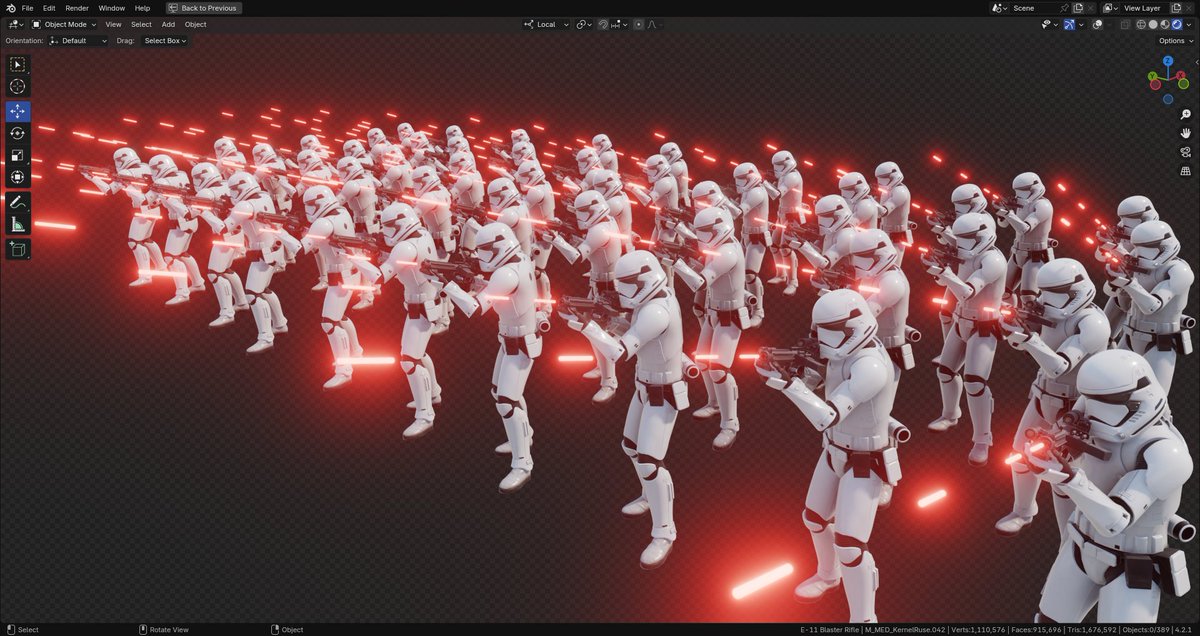
Task: Open the viewport Object menu
Action: [x=195, y=24]
